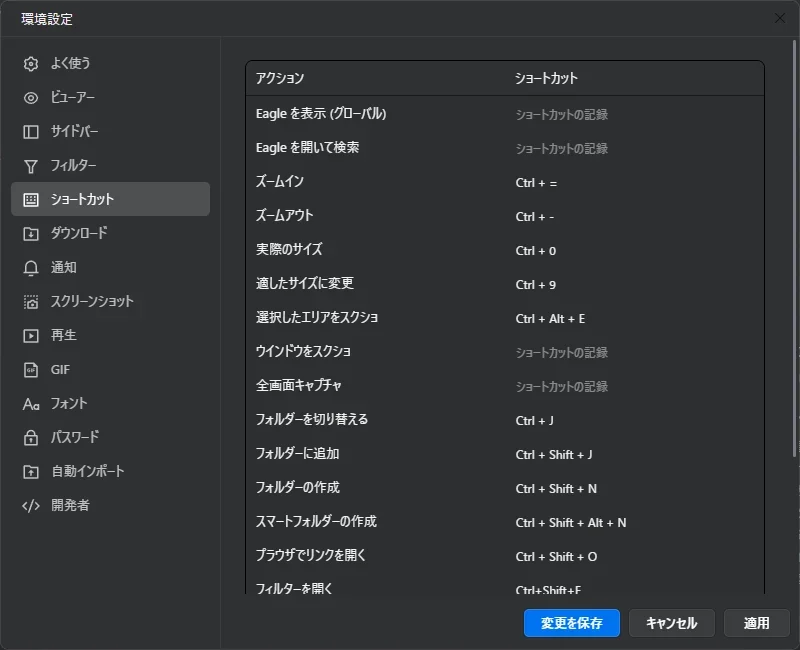Select the ズームイン action row label

[x=280, y=182]
